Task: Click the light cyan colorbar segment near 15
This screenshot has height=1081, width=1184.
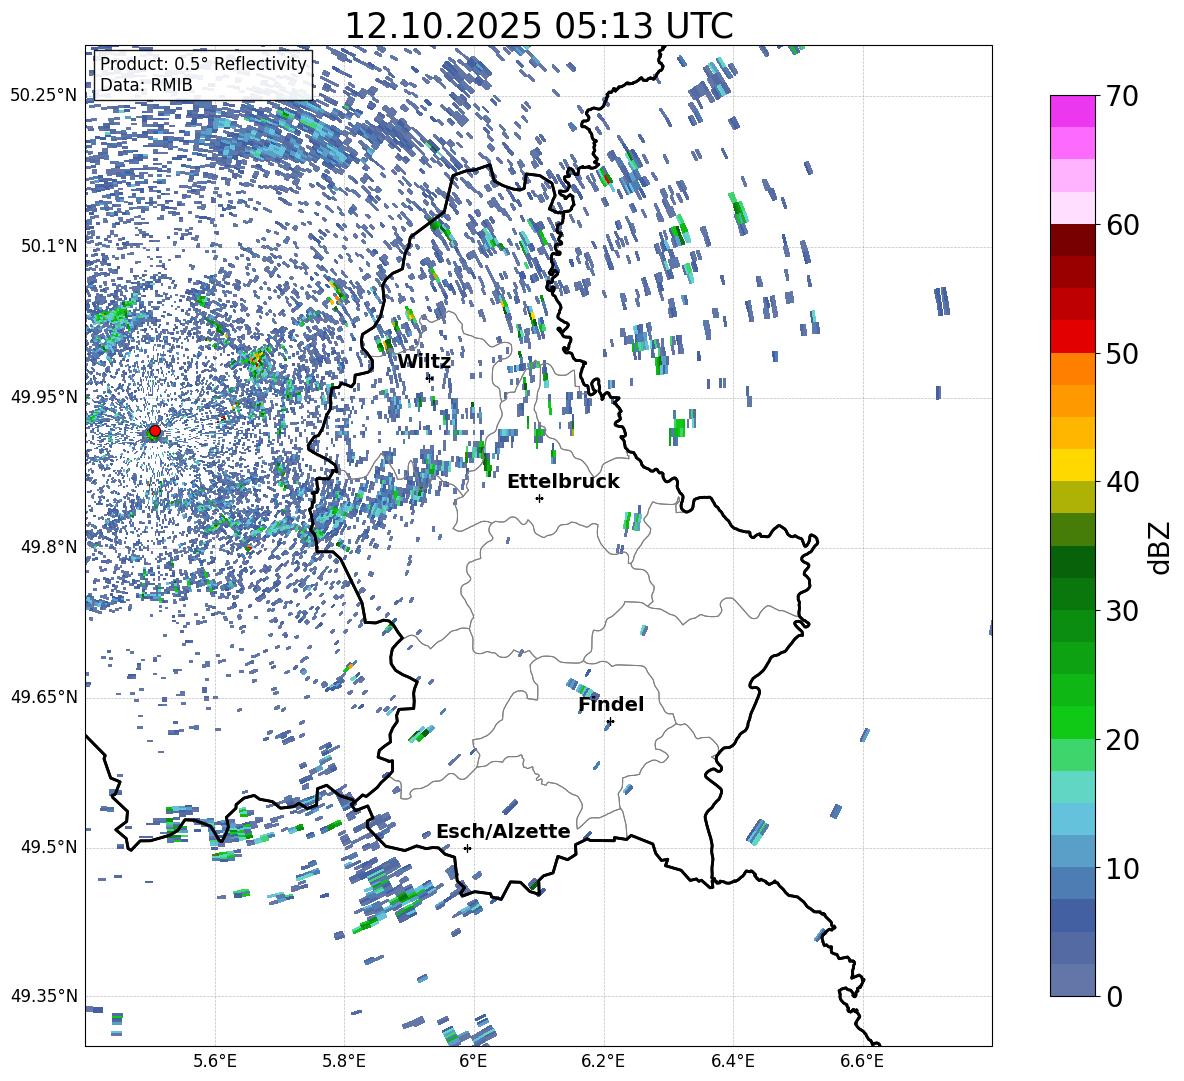Action: (1072, 787)
